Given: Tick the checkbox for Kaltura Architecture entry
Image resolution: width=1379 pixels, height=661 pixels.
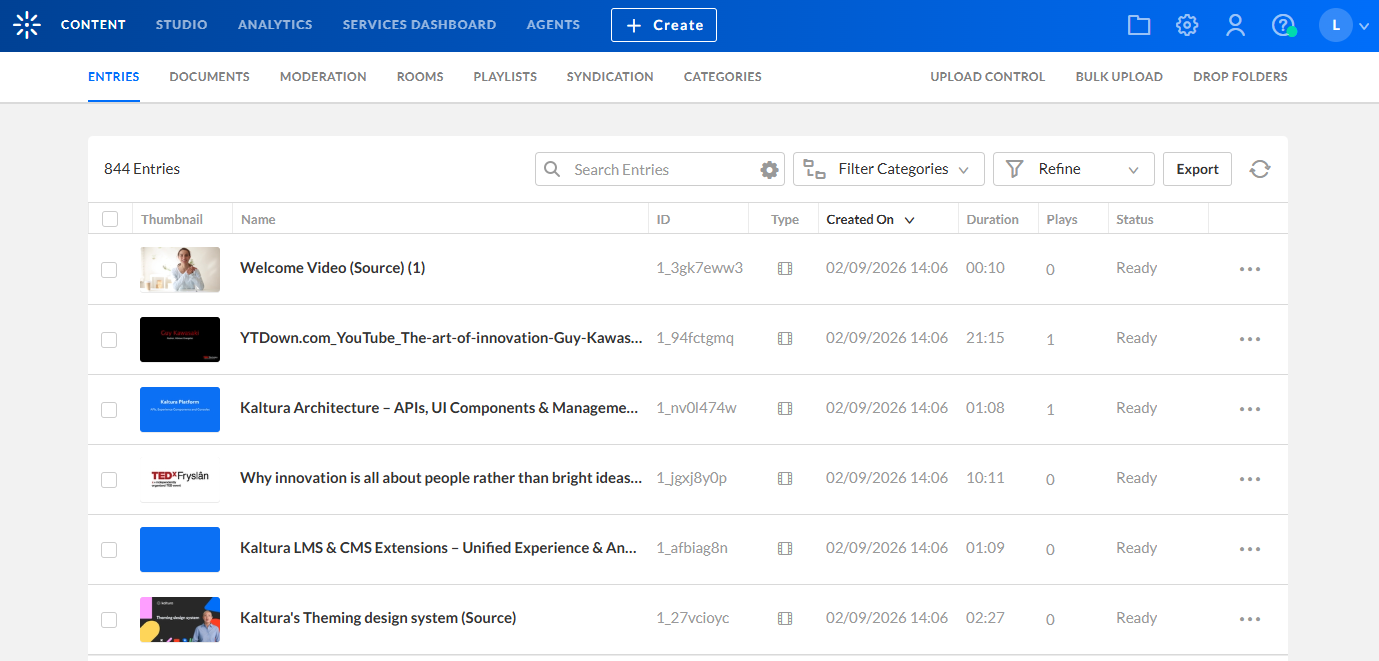Looking at the screenshot, I should (x=109, y=409).
